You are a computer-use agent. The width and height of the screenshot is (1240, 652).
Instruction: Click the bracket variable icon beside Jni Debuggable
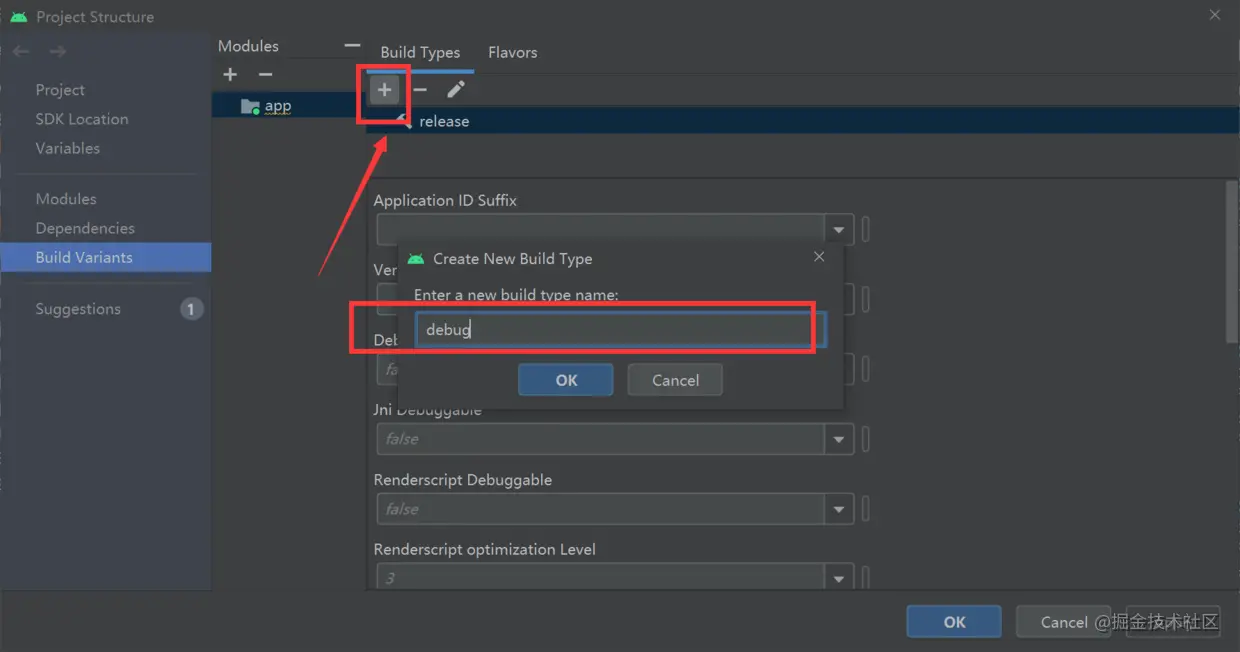point(866,439)
